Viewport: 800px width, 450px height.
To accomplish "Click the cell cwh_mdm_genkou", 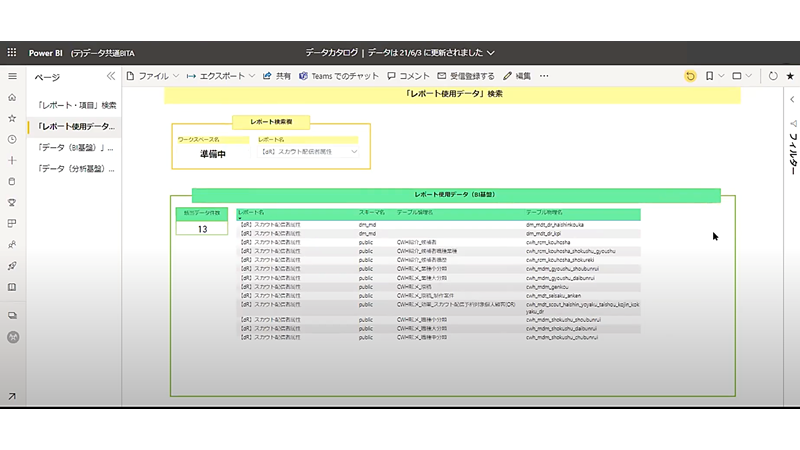I will (547, 287).
